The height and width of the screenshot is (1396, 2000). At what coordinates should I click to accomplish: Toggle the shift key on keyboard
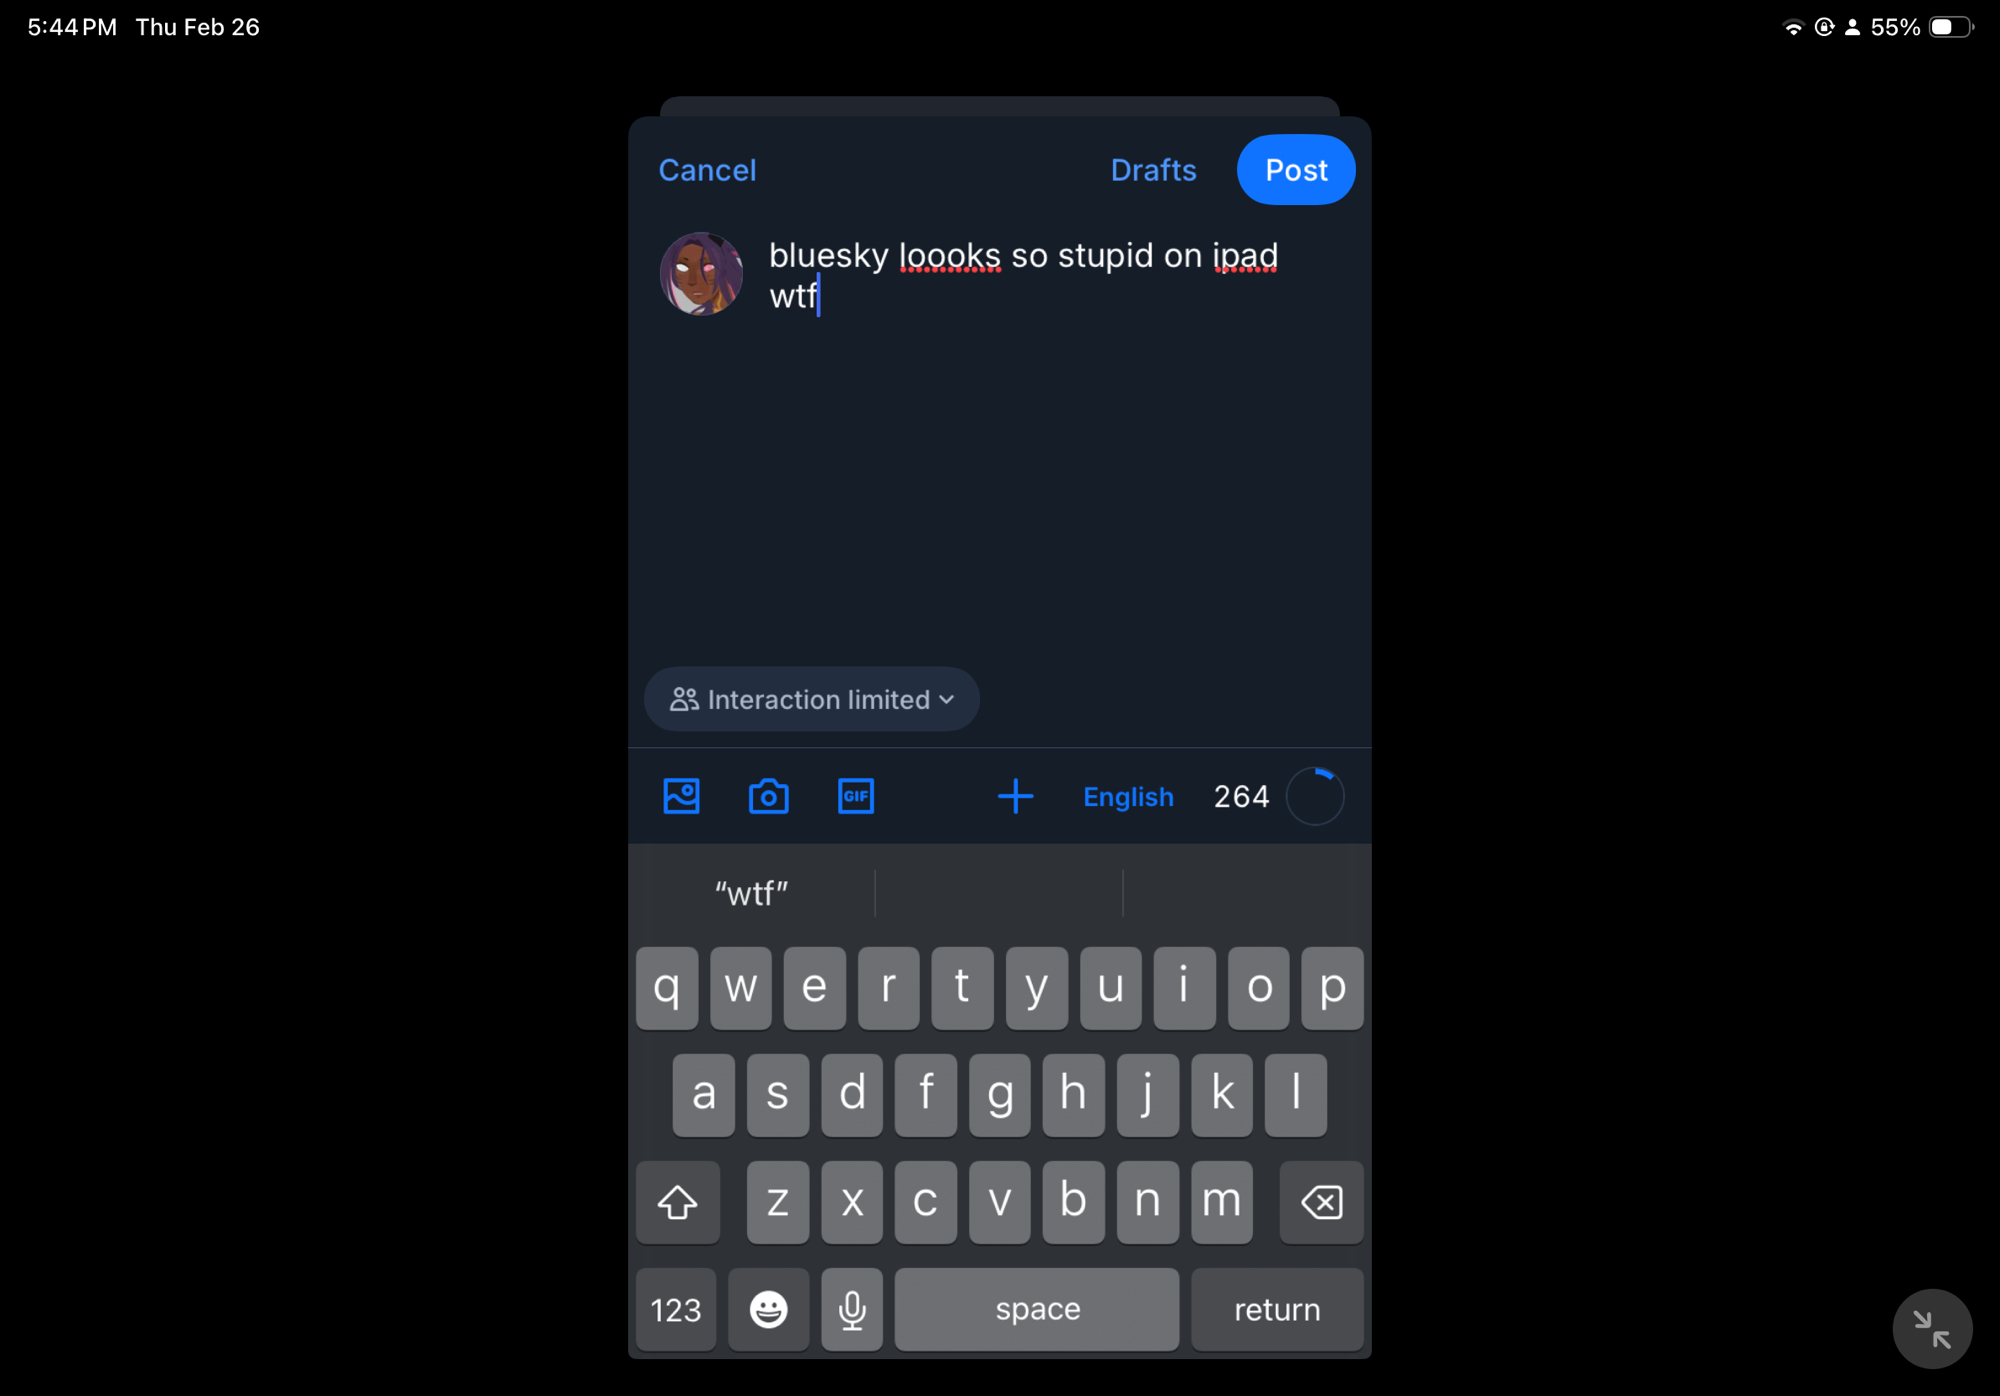pyautogui.click(x=677, y=1202)
